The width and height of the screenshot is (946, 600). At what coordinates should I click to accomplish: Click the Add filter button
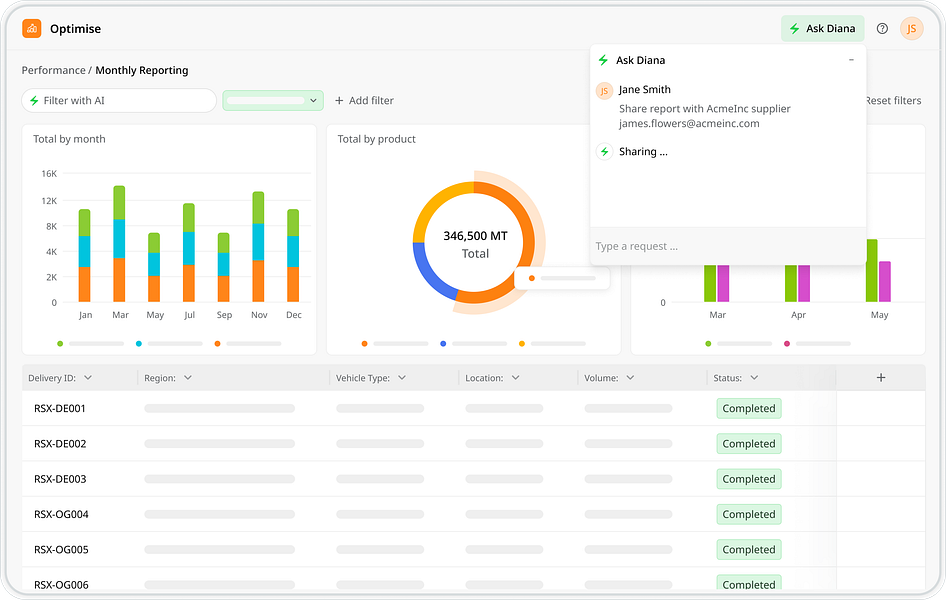[364, 101]
